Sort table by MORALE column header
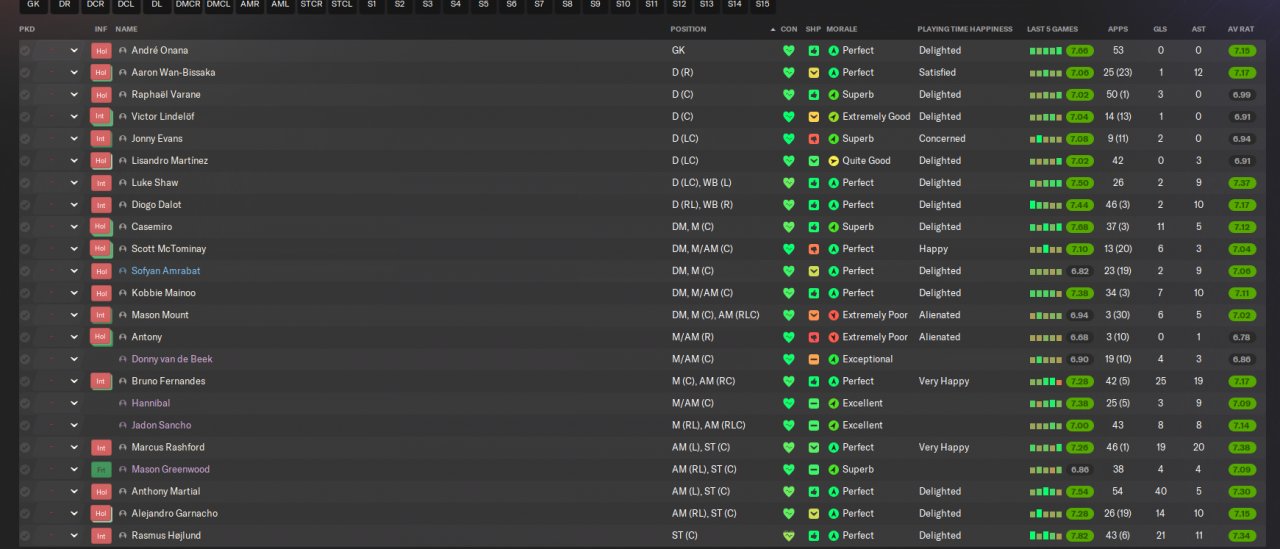Image resolution: width=1280 pixels, height=549 pixels. [842, 29]
